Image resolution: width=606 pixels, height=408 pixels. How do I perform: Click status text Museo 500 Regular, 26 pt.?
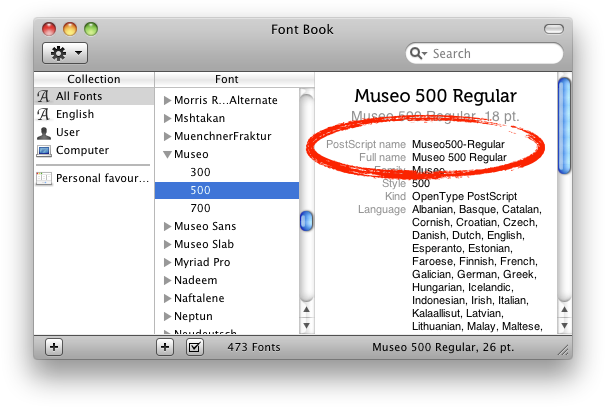(x=443, y=347)
